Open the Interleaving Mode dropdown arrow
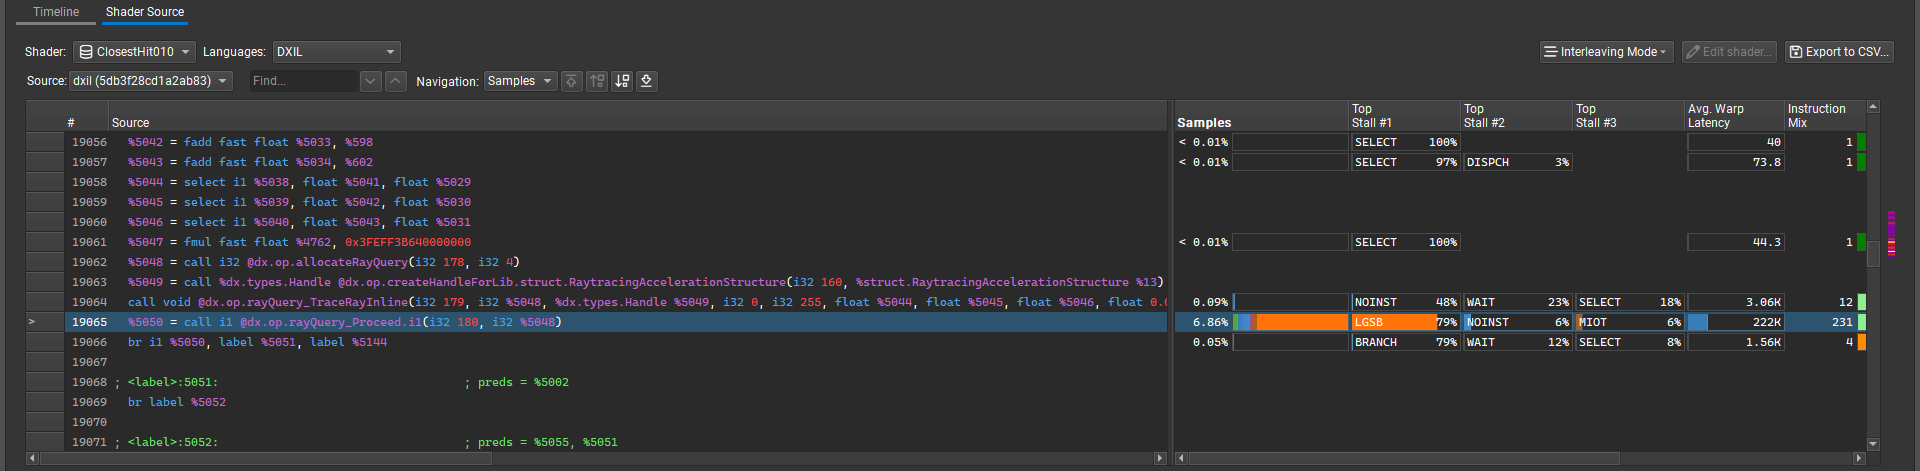This screenshot has height=471, width=1920. pos(1663,52)
